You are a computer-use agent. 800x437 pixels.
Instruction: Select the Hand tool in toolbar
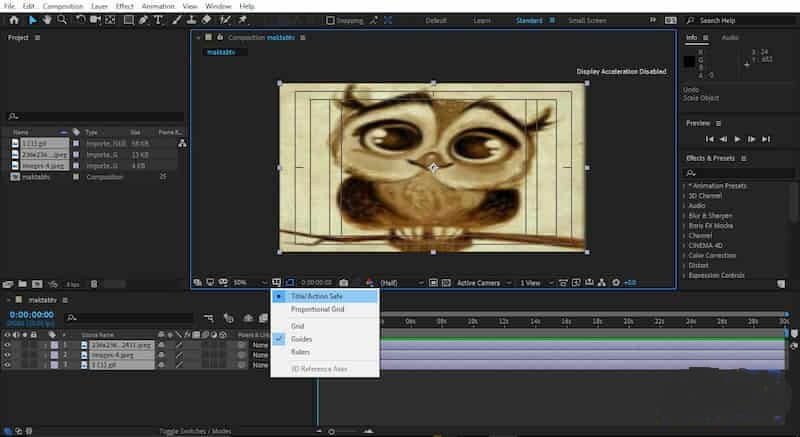pyautogui.click(x=47, y=19)
